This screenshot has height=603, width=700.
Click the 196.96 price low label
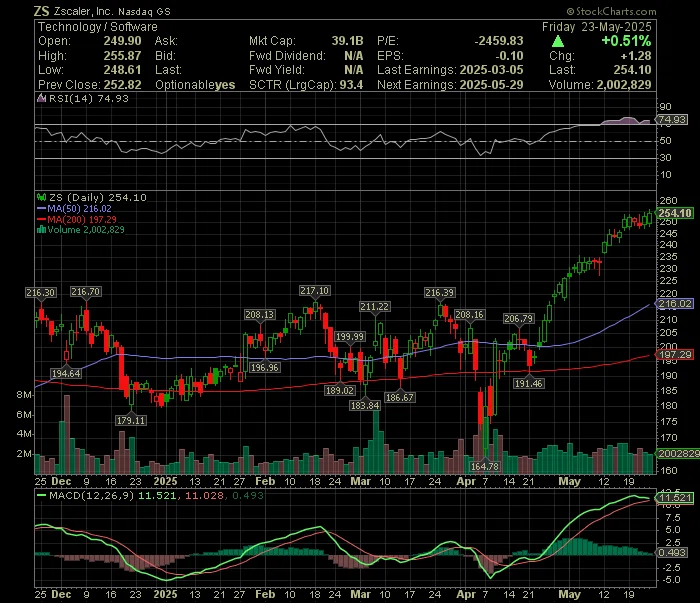265,368
